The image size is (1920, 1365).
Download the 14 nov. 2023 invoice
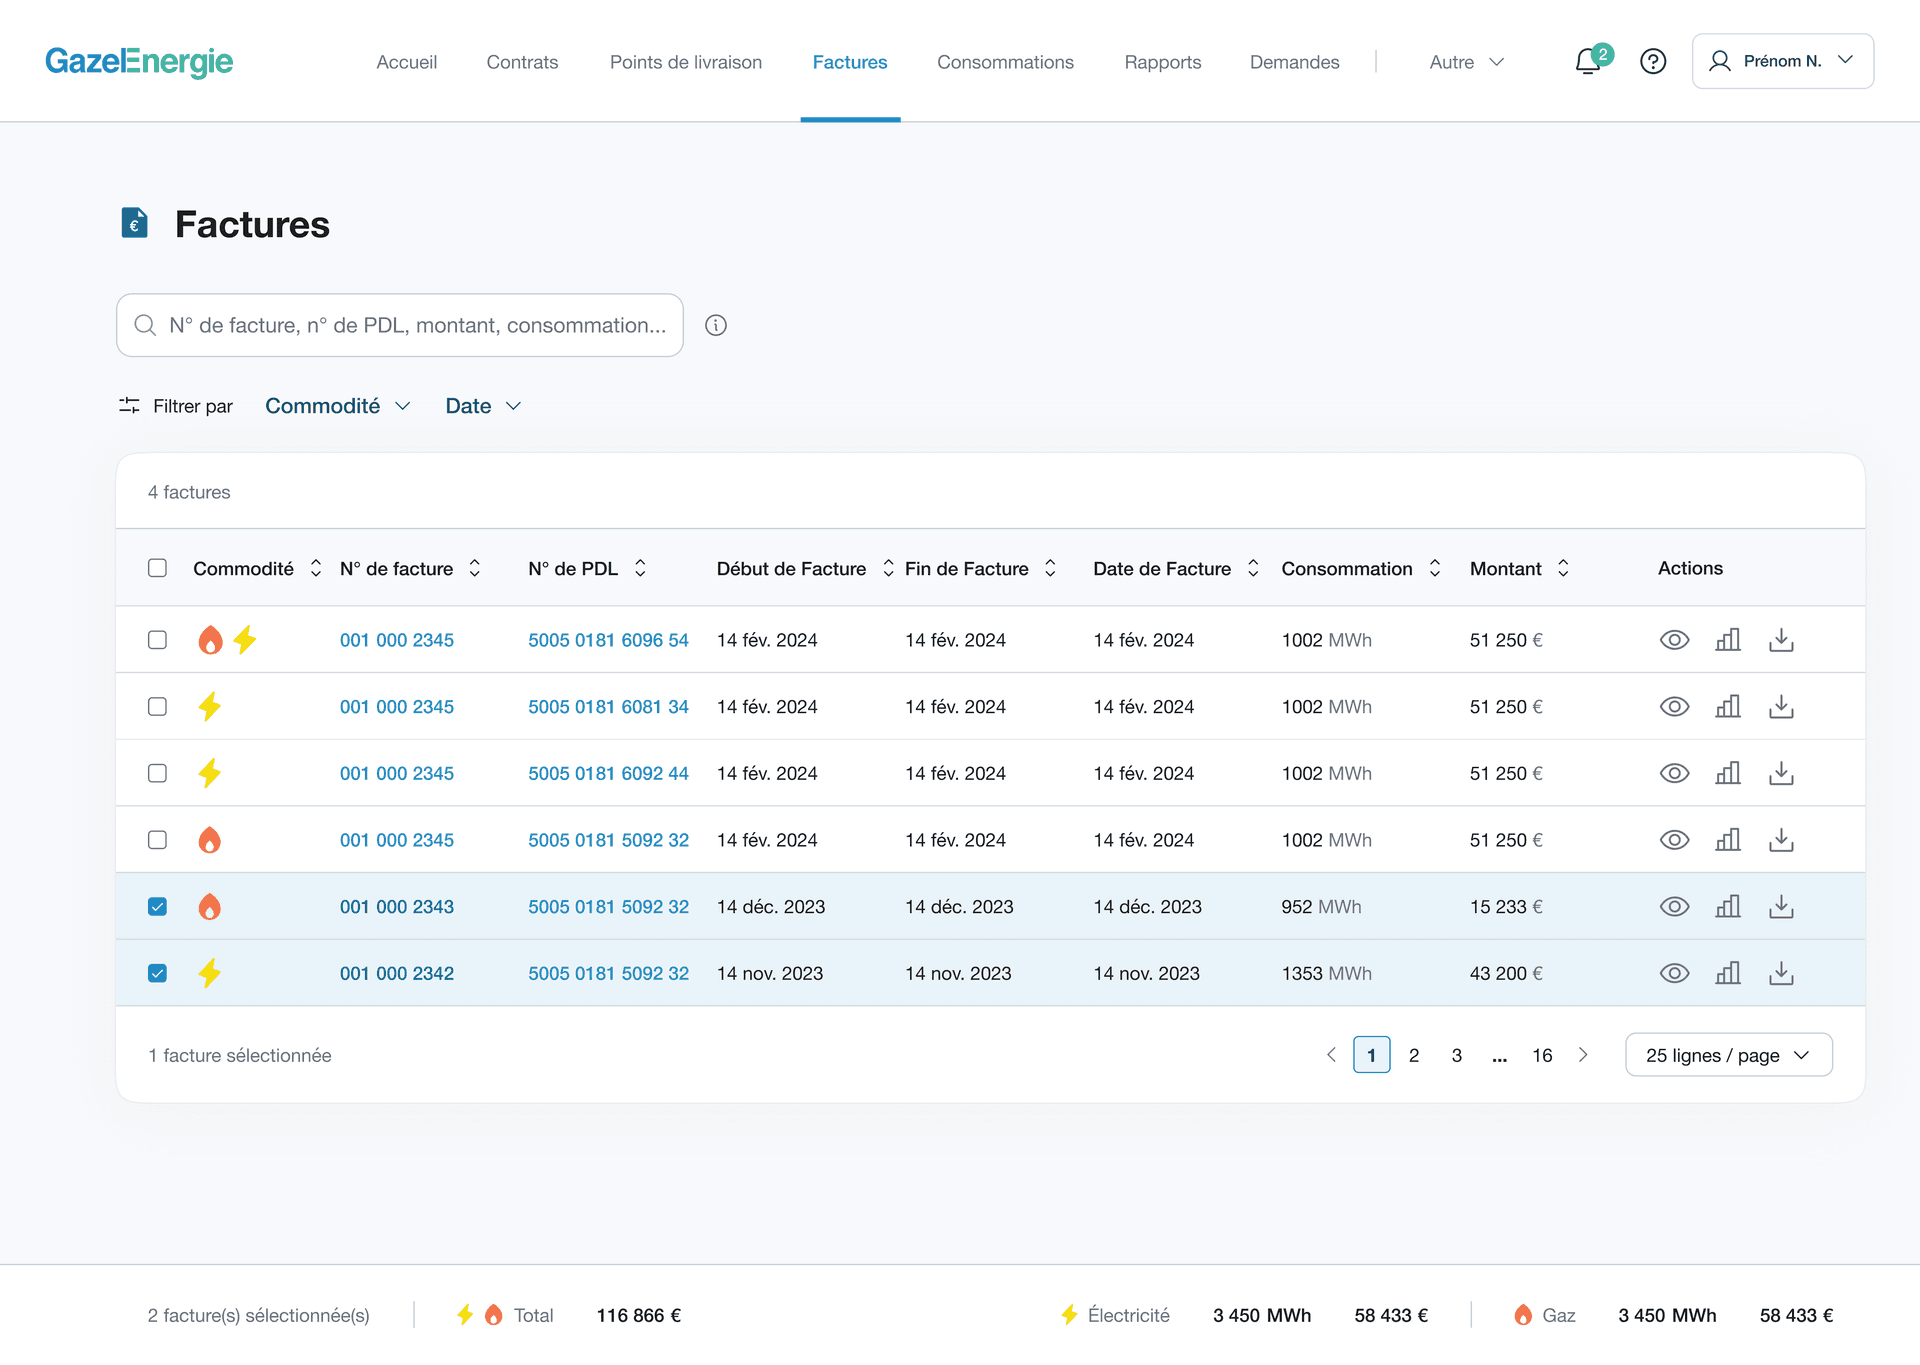click(x=1781, y=973)
